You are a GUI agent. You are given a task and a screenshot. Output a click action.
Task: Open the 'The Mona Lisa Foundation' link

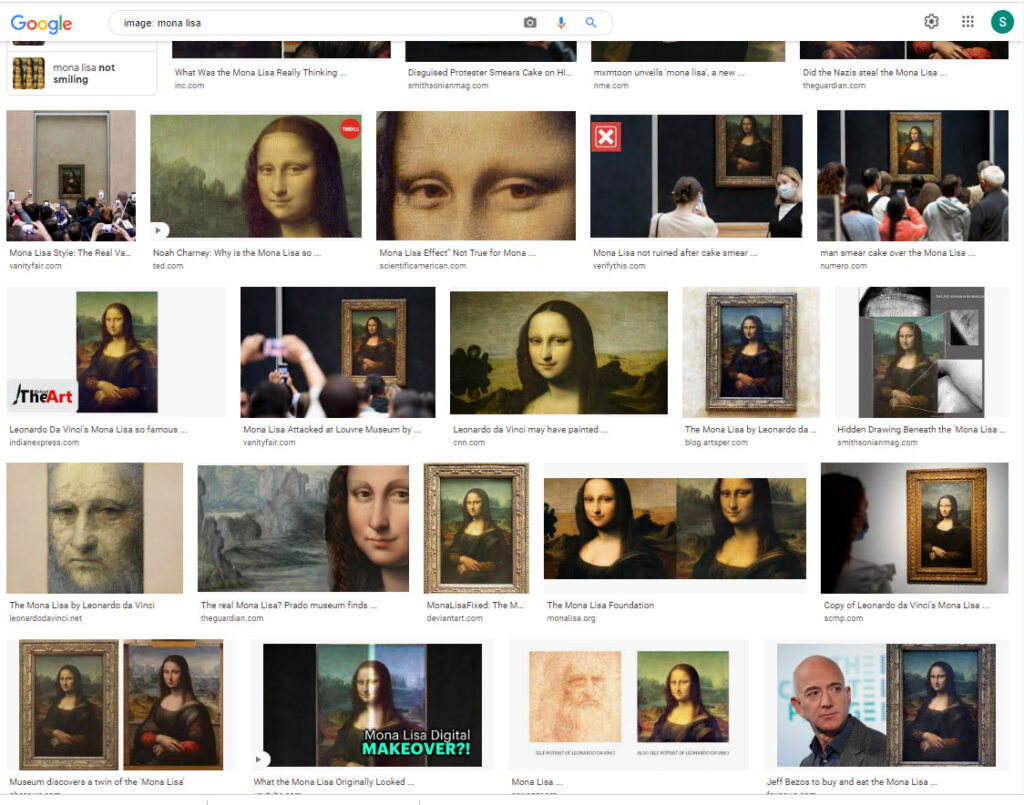click(x=600, y=605)
